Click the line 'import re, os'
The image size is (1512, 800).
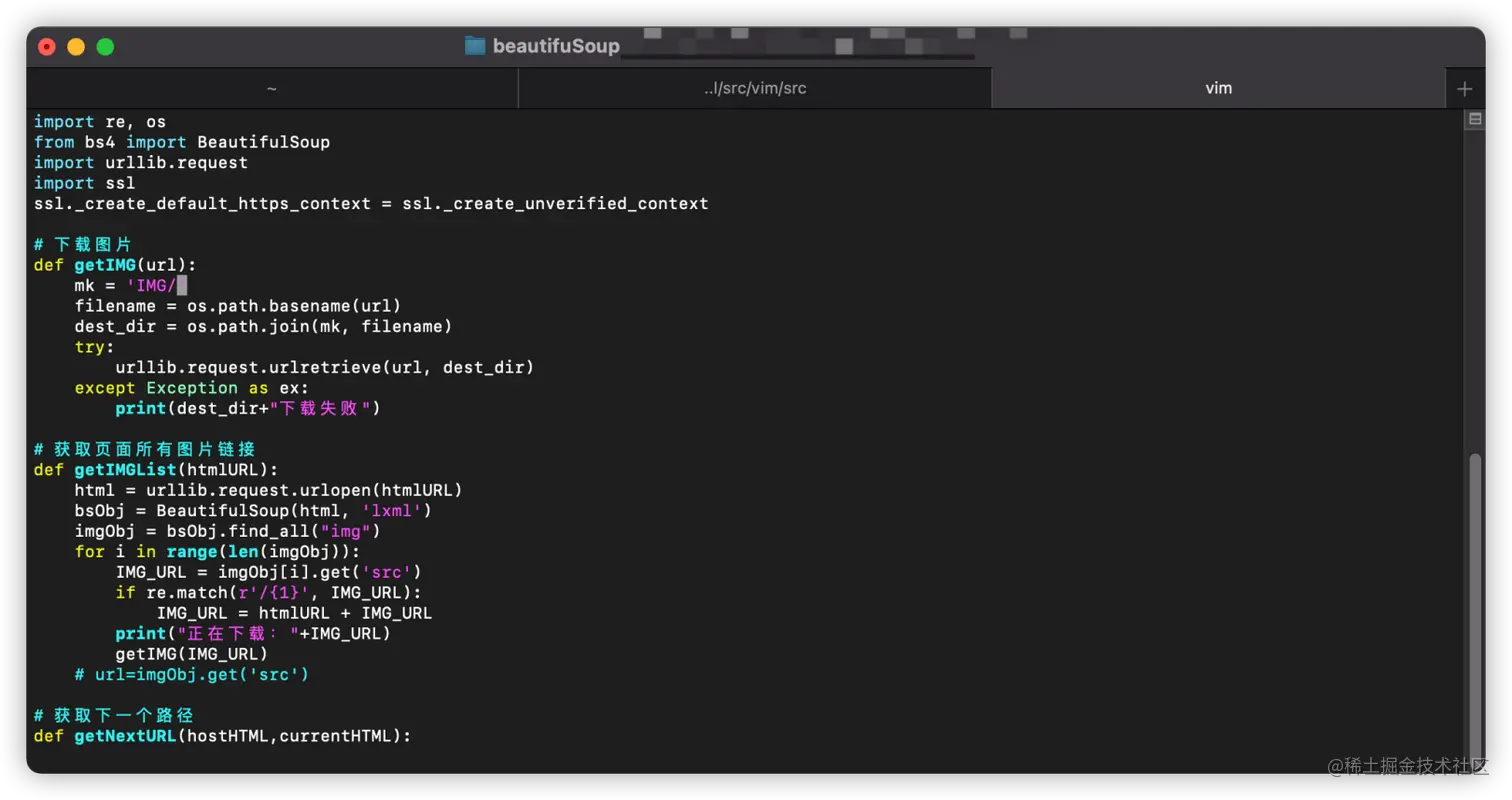pos(100,122)
